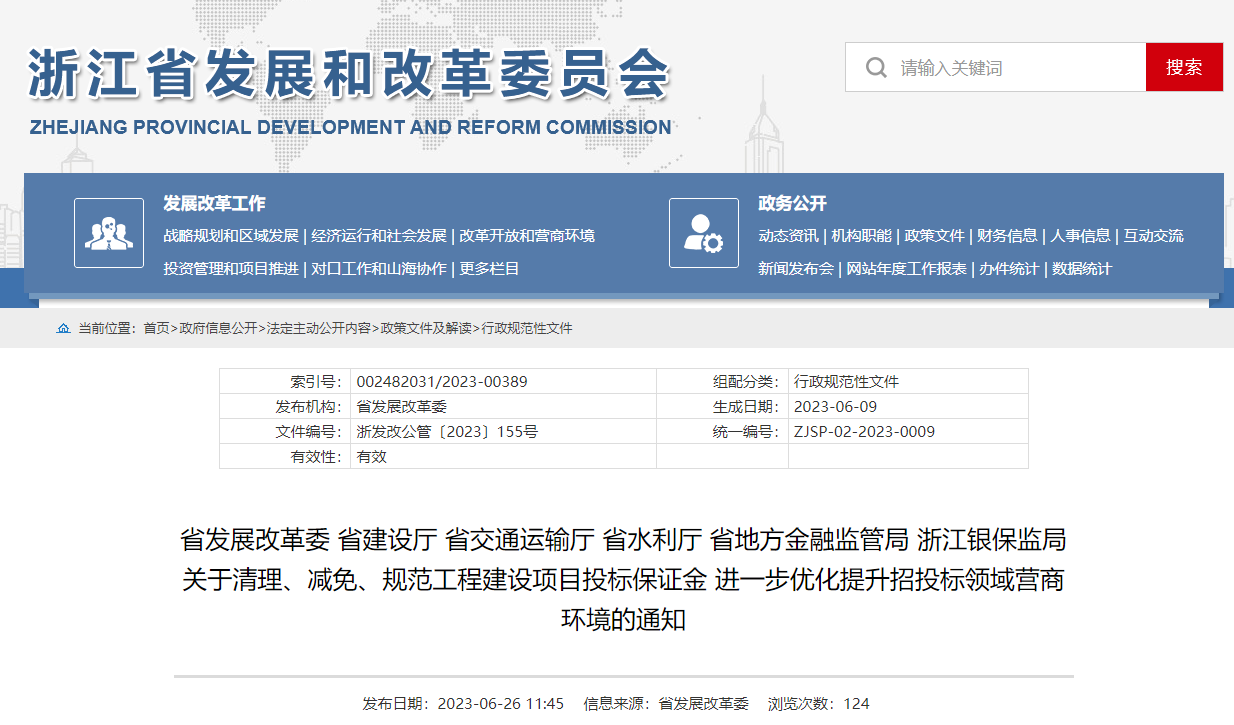Click the 浙江省发展和改革委员会 site logo
This screenshot has height=725, width=1234.
pyautogui.click(x=350, y=70)
